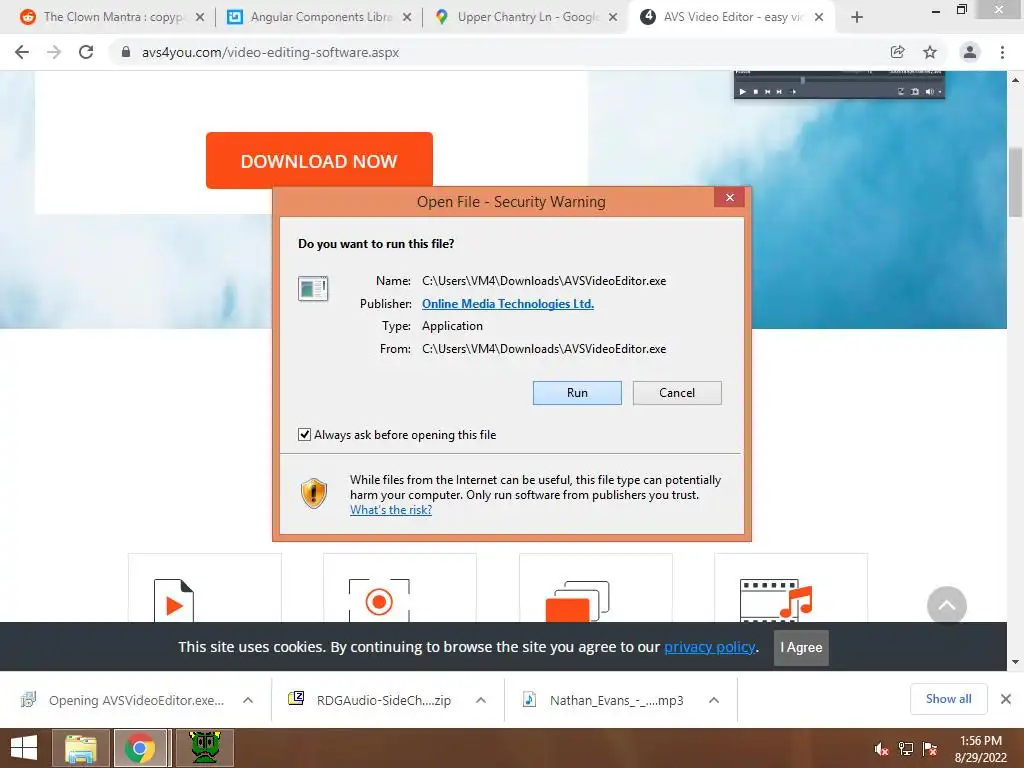Expand options for the Nathan_Evans mp3 download
1024x768 pixels.
coord(714,700)
